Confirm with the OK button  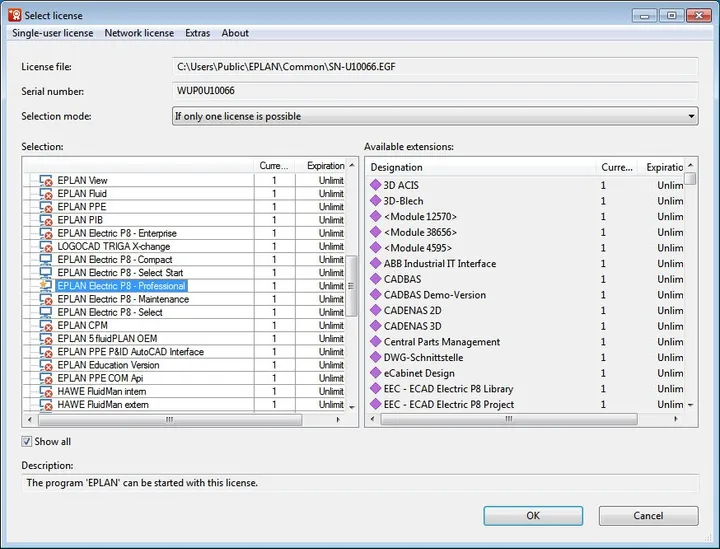[x=533, y=516]
